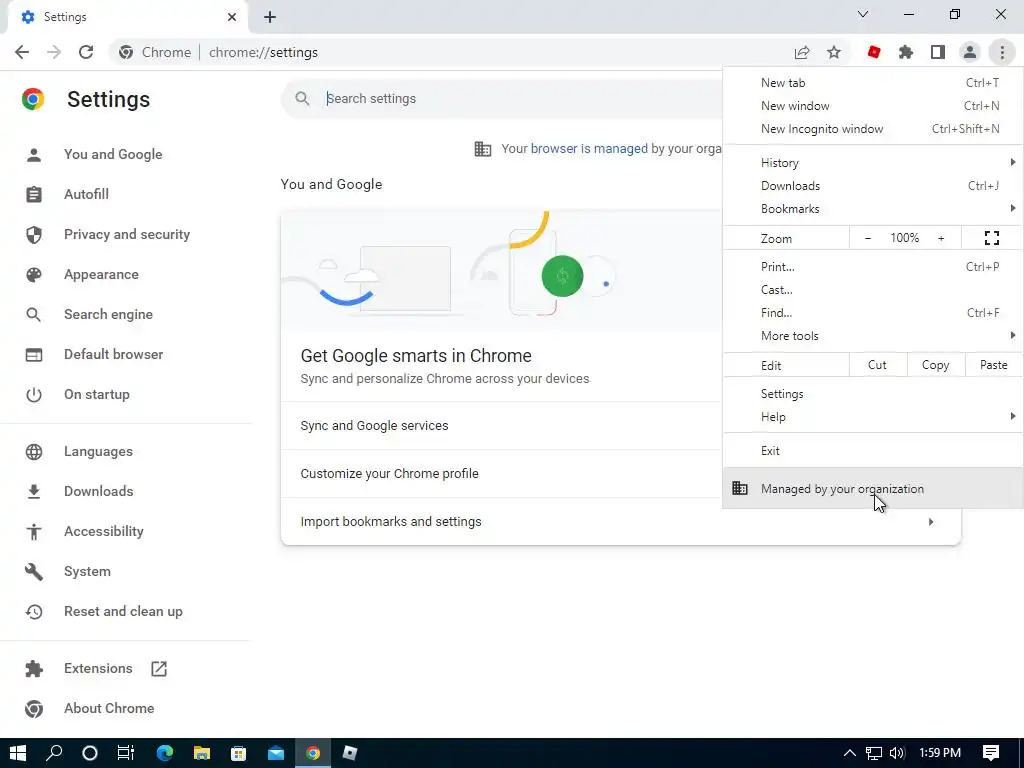
Task: Open the Windows Start button
Action: [x=18, y=753]
